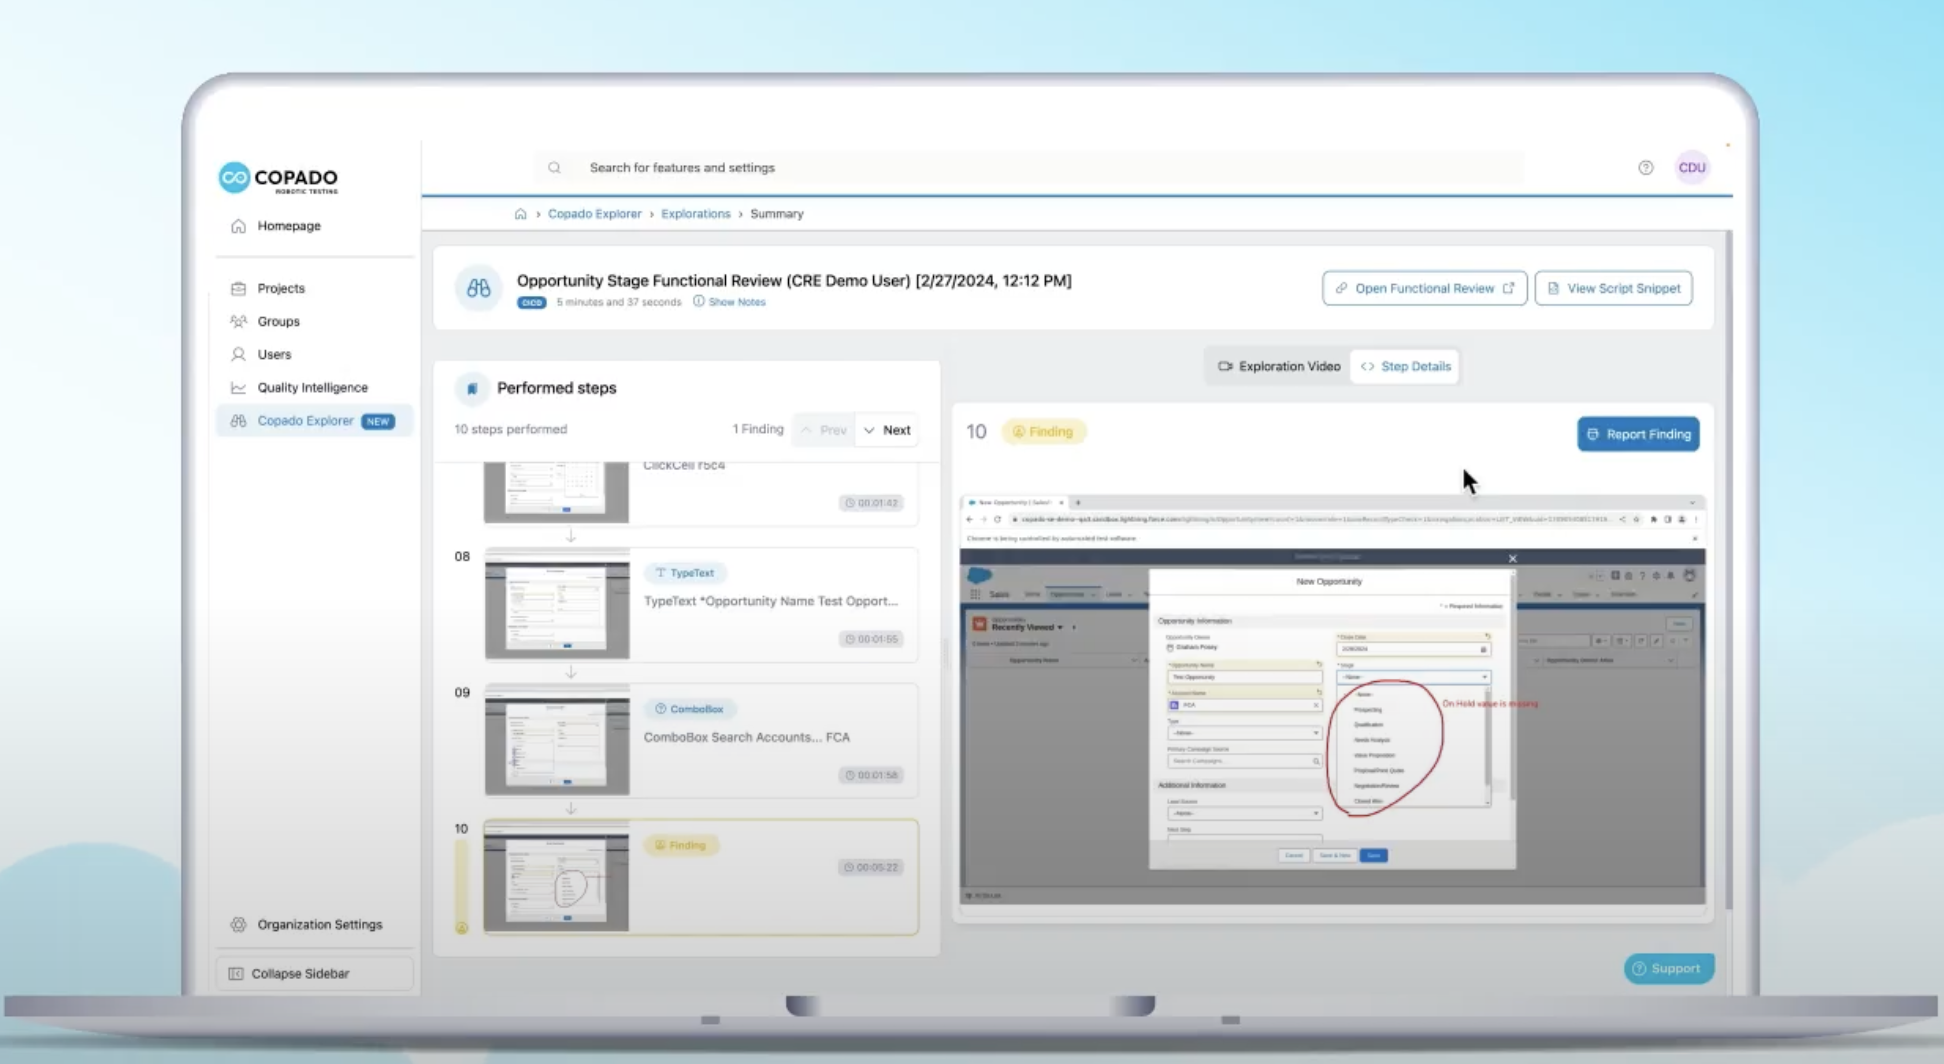Focus the features and settings search field
This screenshot has height=1064, width=1944.
coord(1030,168)
